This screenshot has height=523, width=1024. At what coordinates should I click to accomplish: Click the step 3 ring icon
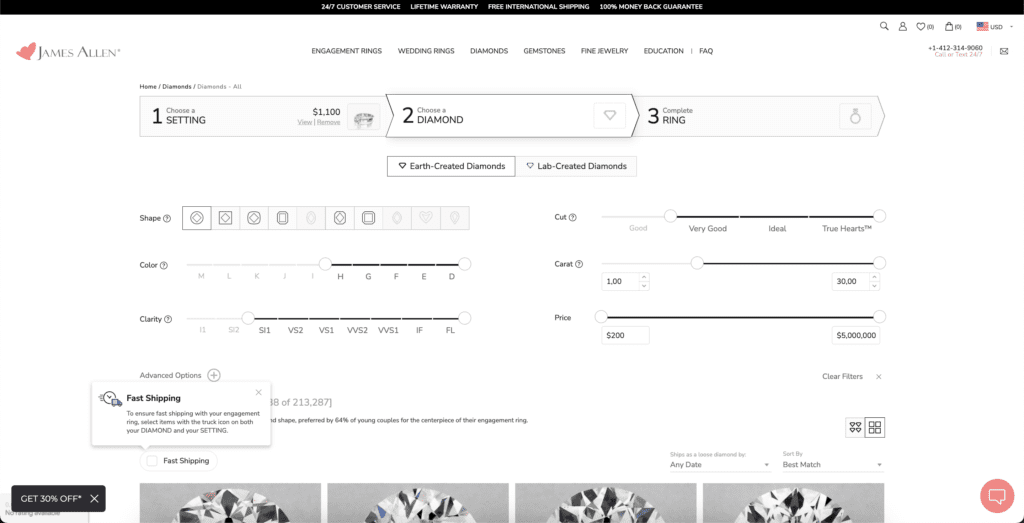pos(855,116)
